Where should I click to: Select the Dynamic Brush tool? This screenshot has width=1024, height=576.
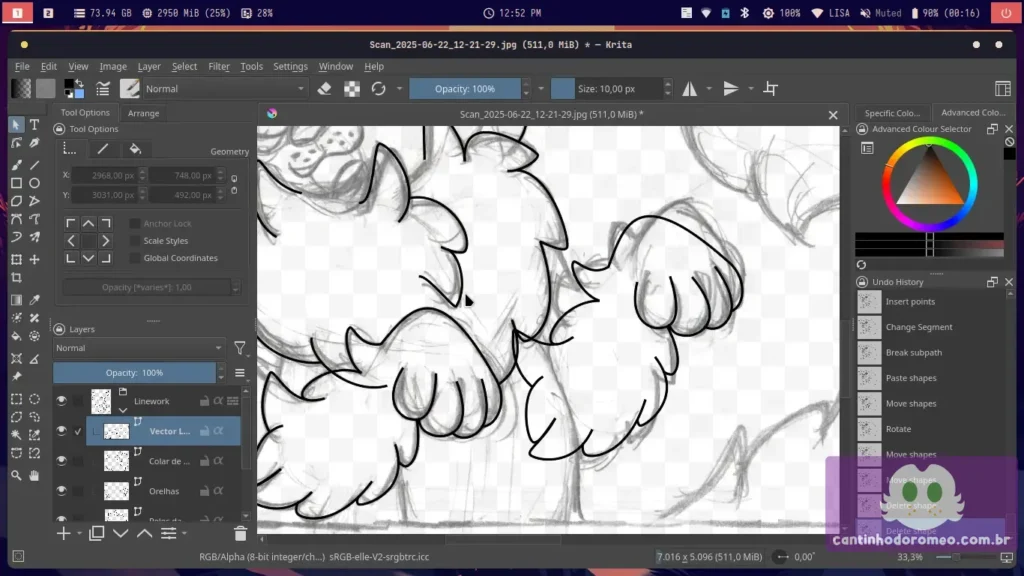(16, 237)
